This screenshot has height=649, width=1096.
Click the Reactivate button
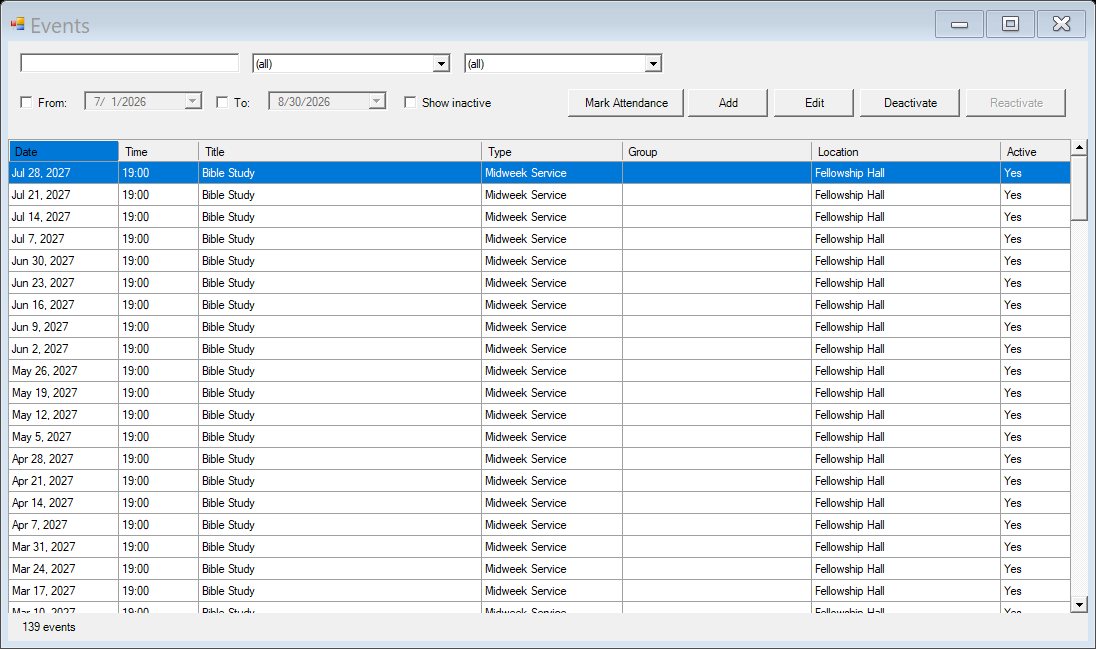click(x=1016, y=103)
